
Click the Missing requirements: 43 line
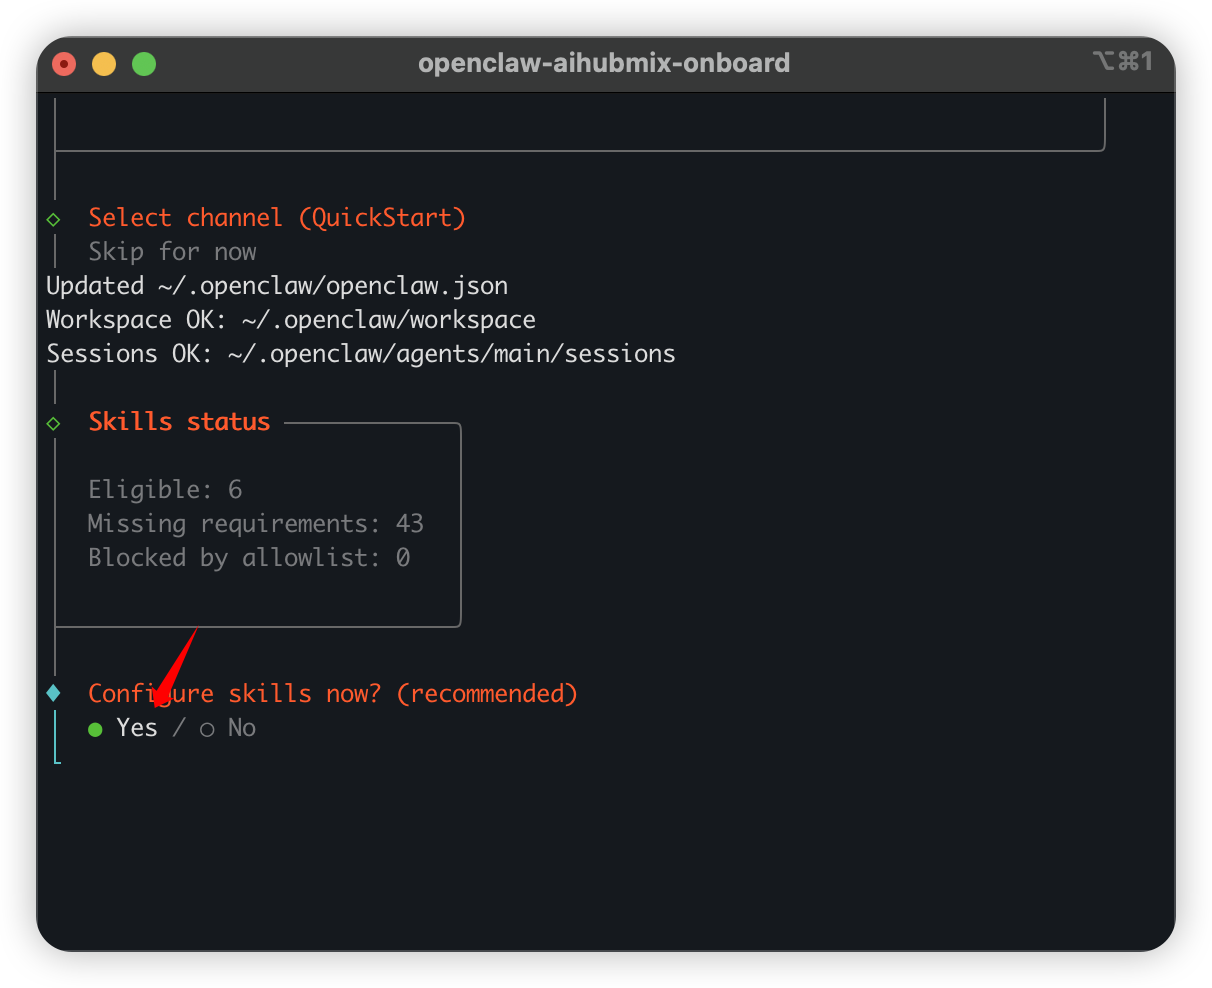point(256,523)
